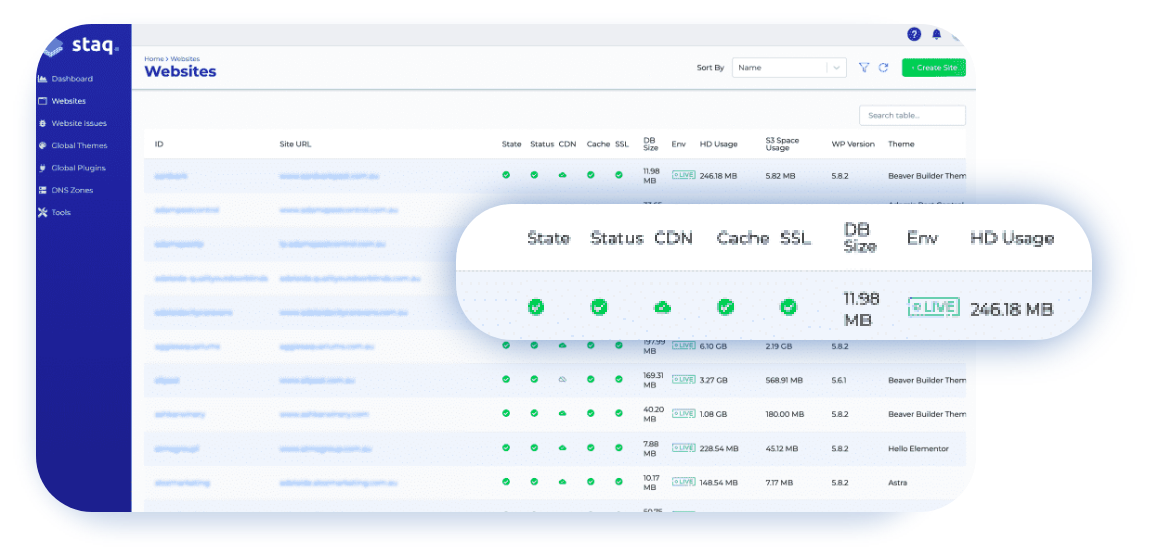Open help via question mark icon
This screenshot has width=1152, height=560.
pyautogui.click(x=914, y=34)
